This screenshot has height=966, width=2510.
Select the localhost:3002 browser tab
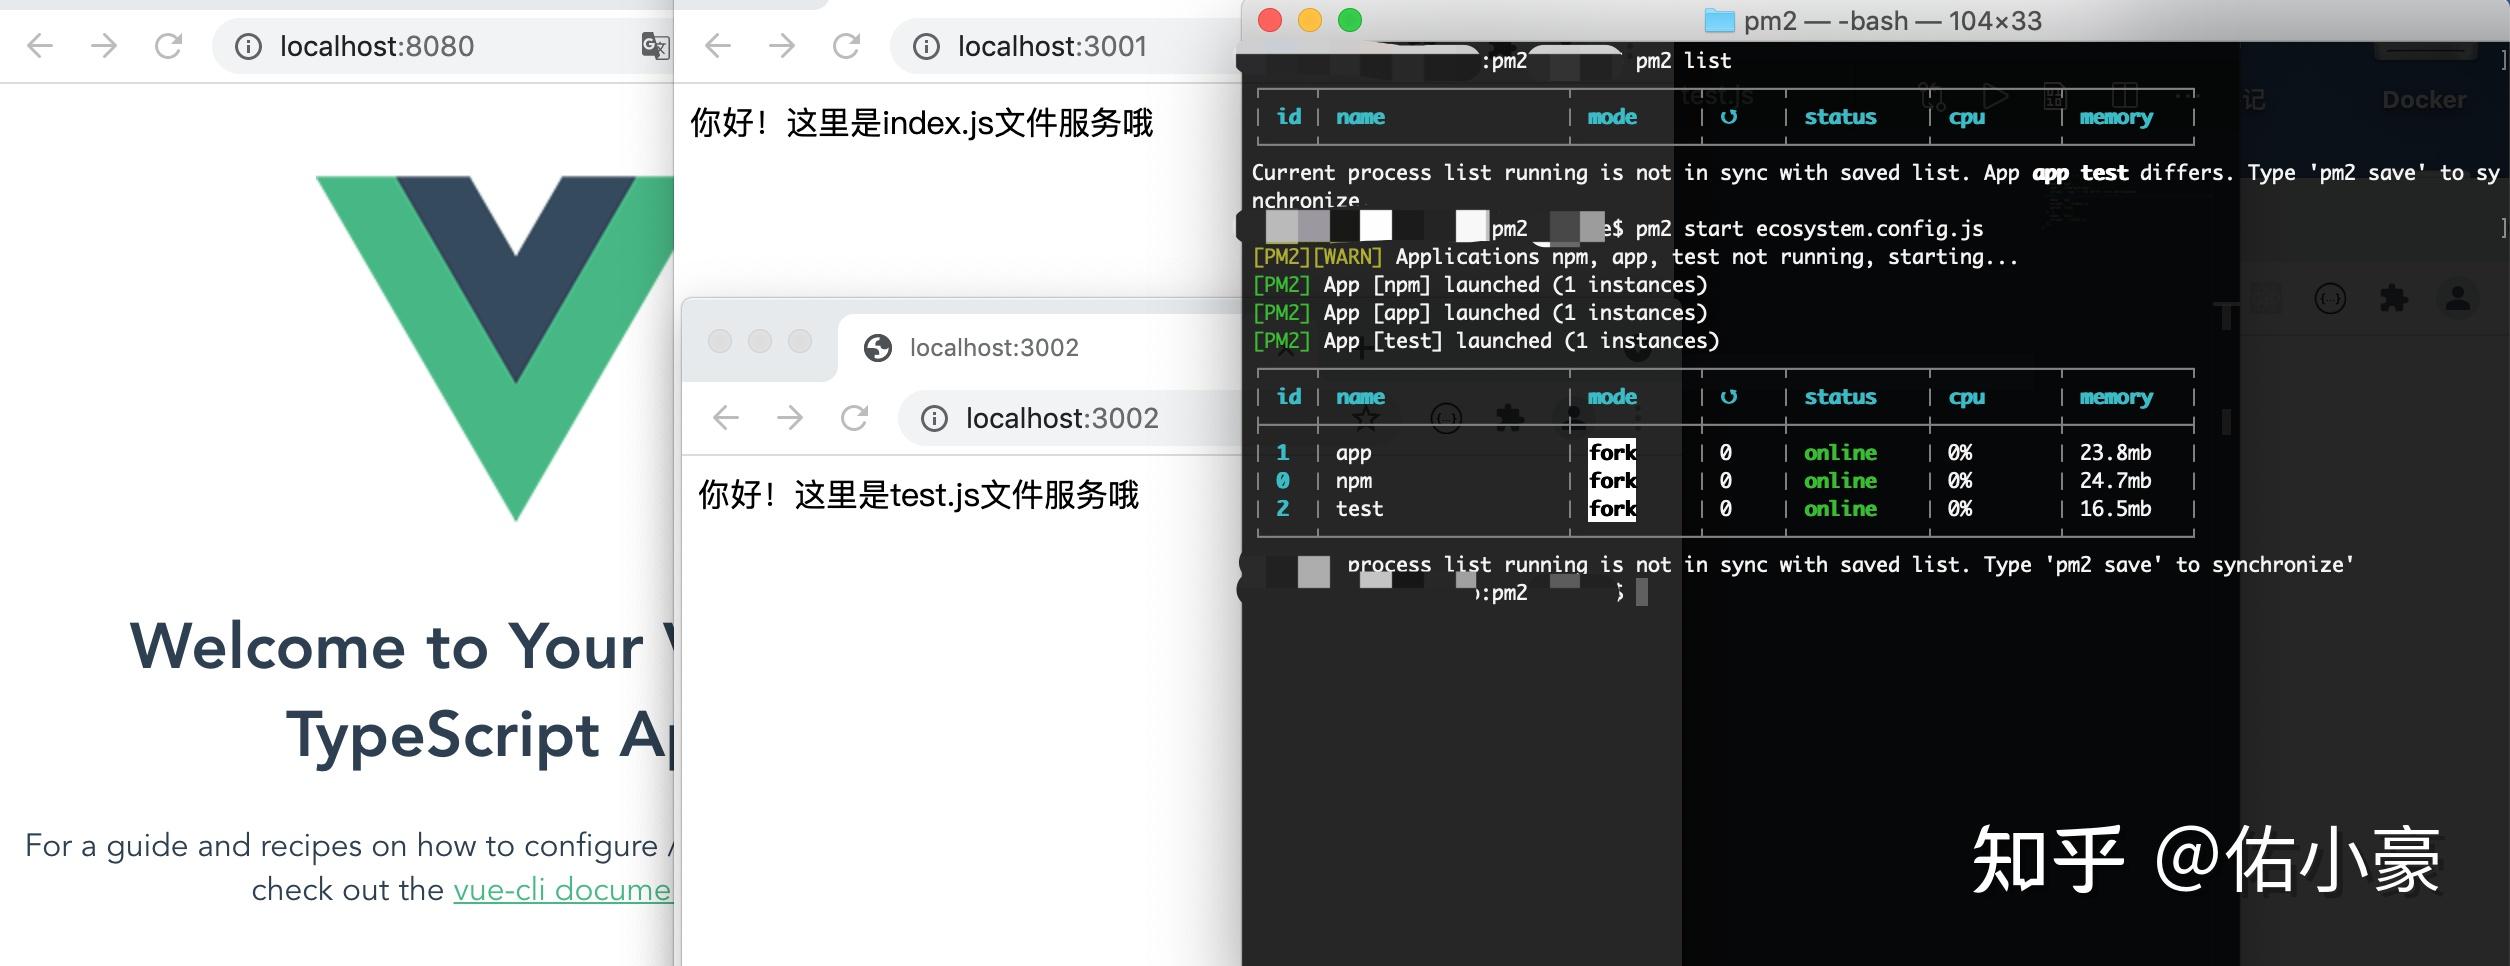tap(1040, 348)
